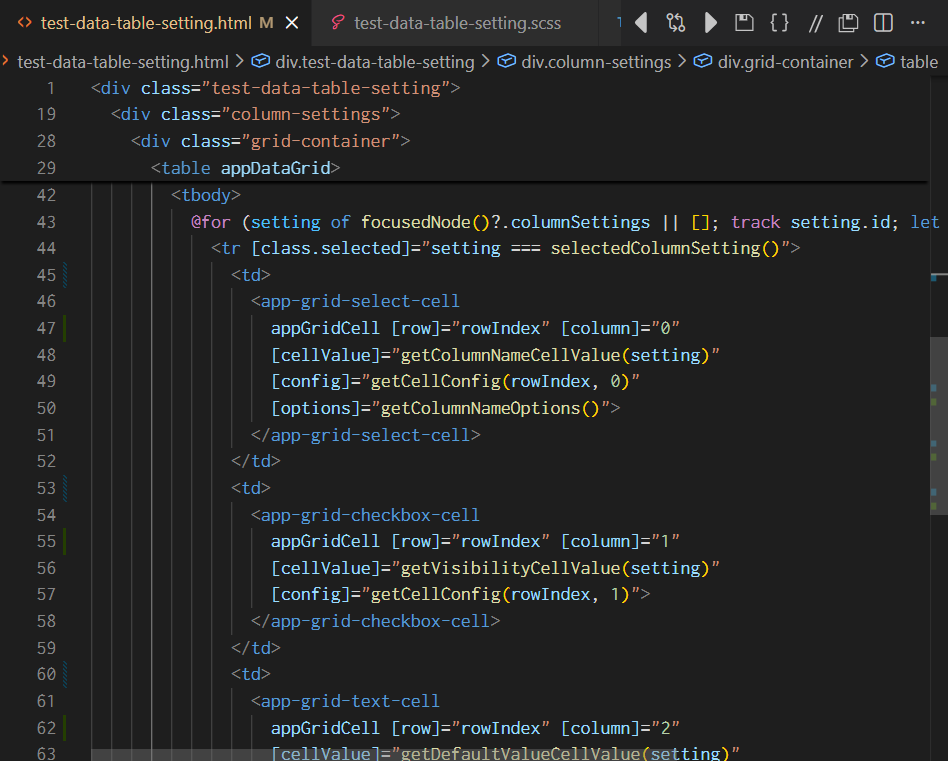Click focusedNode() on line 43
Viewport: 948px width, 761px height.
click(425, 222)
